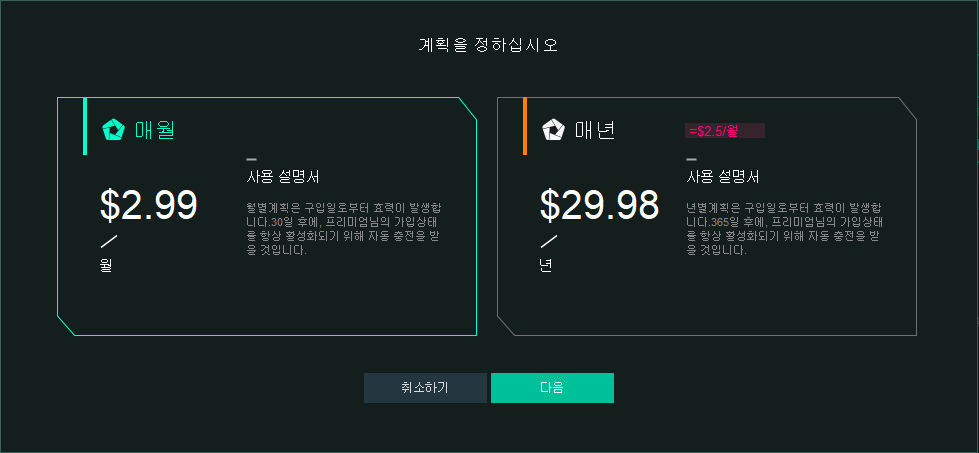The image size is (979, 453).
Task: Click the =$2.5/월 discount badge
Action: (x=724, y=131)
